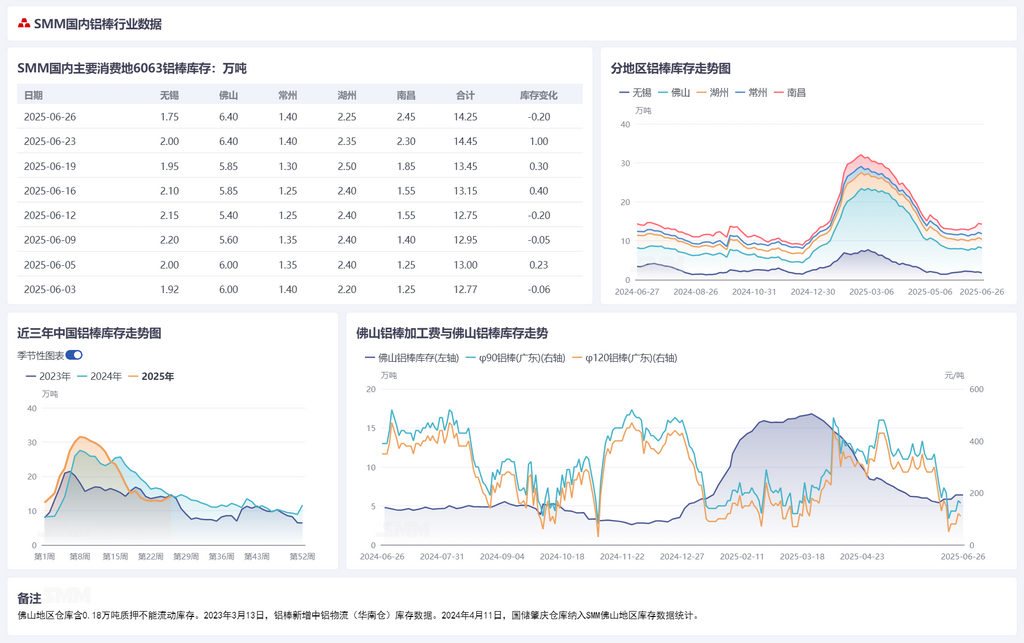1024x643 pixels.
Task: Click total value 13.15
Action: [x=465, y=191]
